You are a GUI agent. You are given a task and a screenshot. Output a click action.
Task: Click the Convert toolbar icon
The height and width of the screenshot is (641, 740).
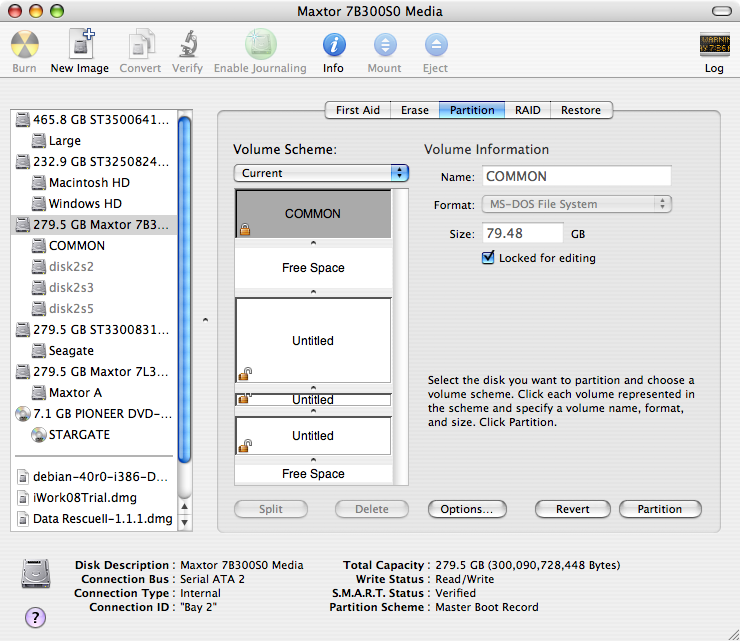click(x=140, y=45)
